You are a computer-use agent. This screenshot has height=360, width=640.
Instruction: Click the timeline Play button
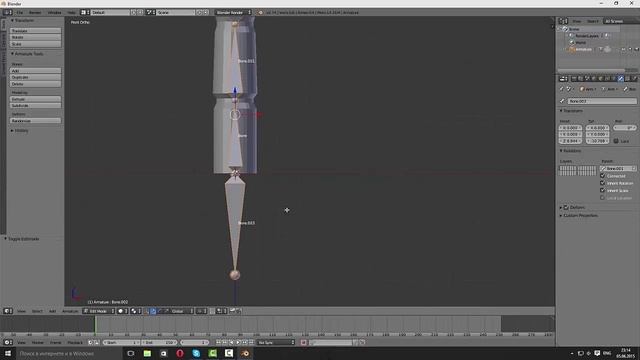click(x=238, y=342)
